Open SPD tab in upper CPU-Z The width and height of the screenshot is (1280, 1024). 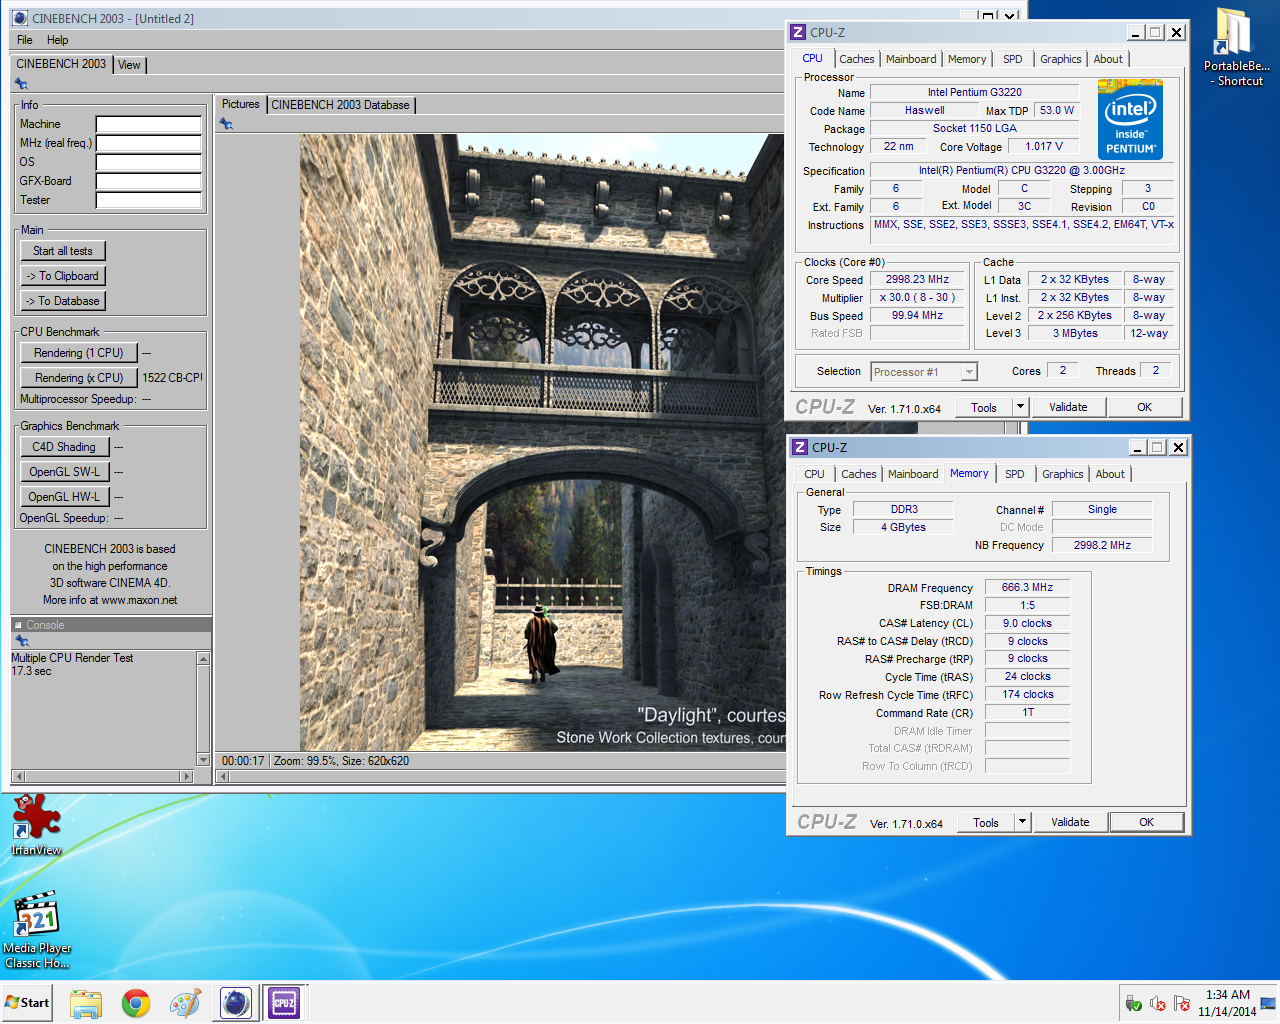click(x=1013, y=59)
